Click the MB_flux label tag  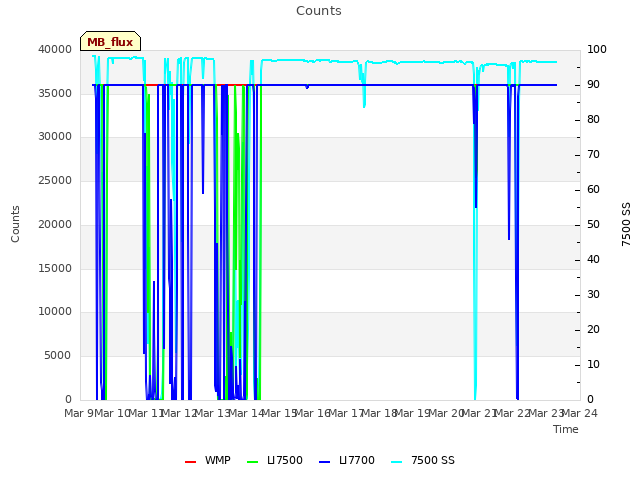point(110,41)
